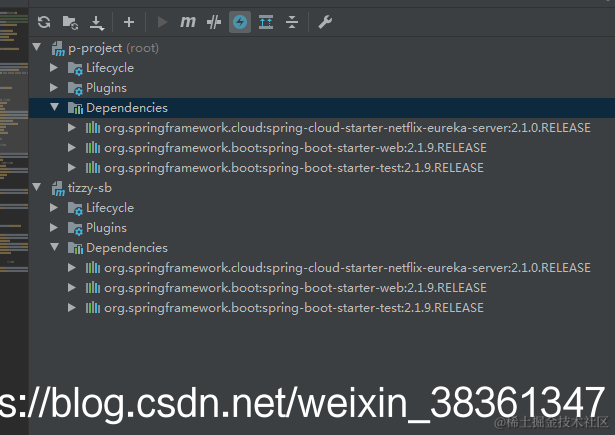The height and width of the screenshot is (435, 615).
Task: Collapse Dependencies under p-project
Action: [55, 107]
